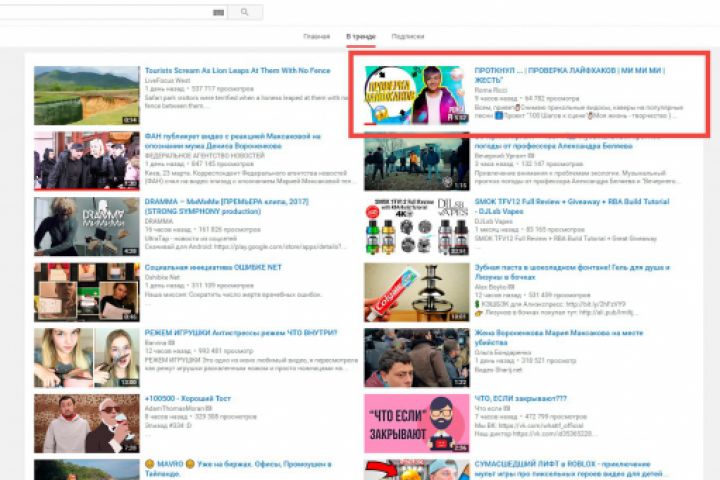Screen dimensions: 720x480
Task: Open the DRAMMA МиМиМи clip thumbnail
Action: (x=87, y=226)
